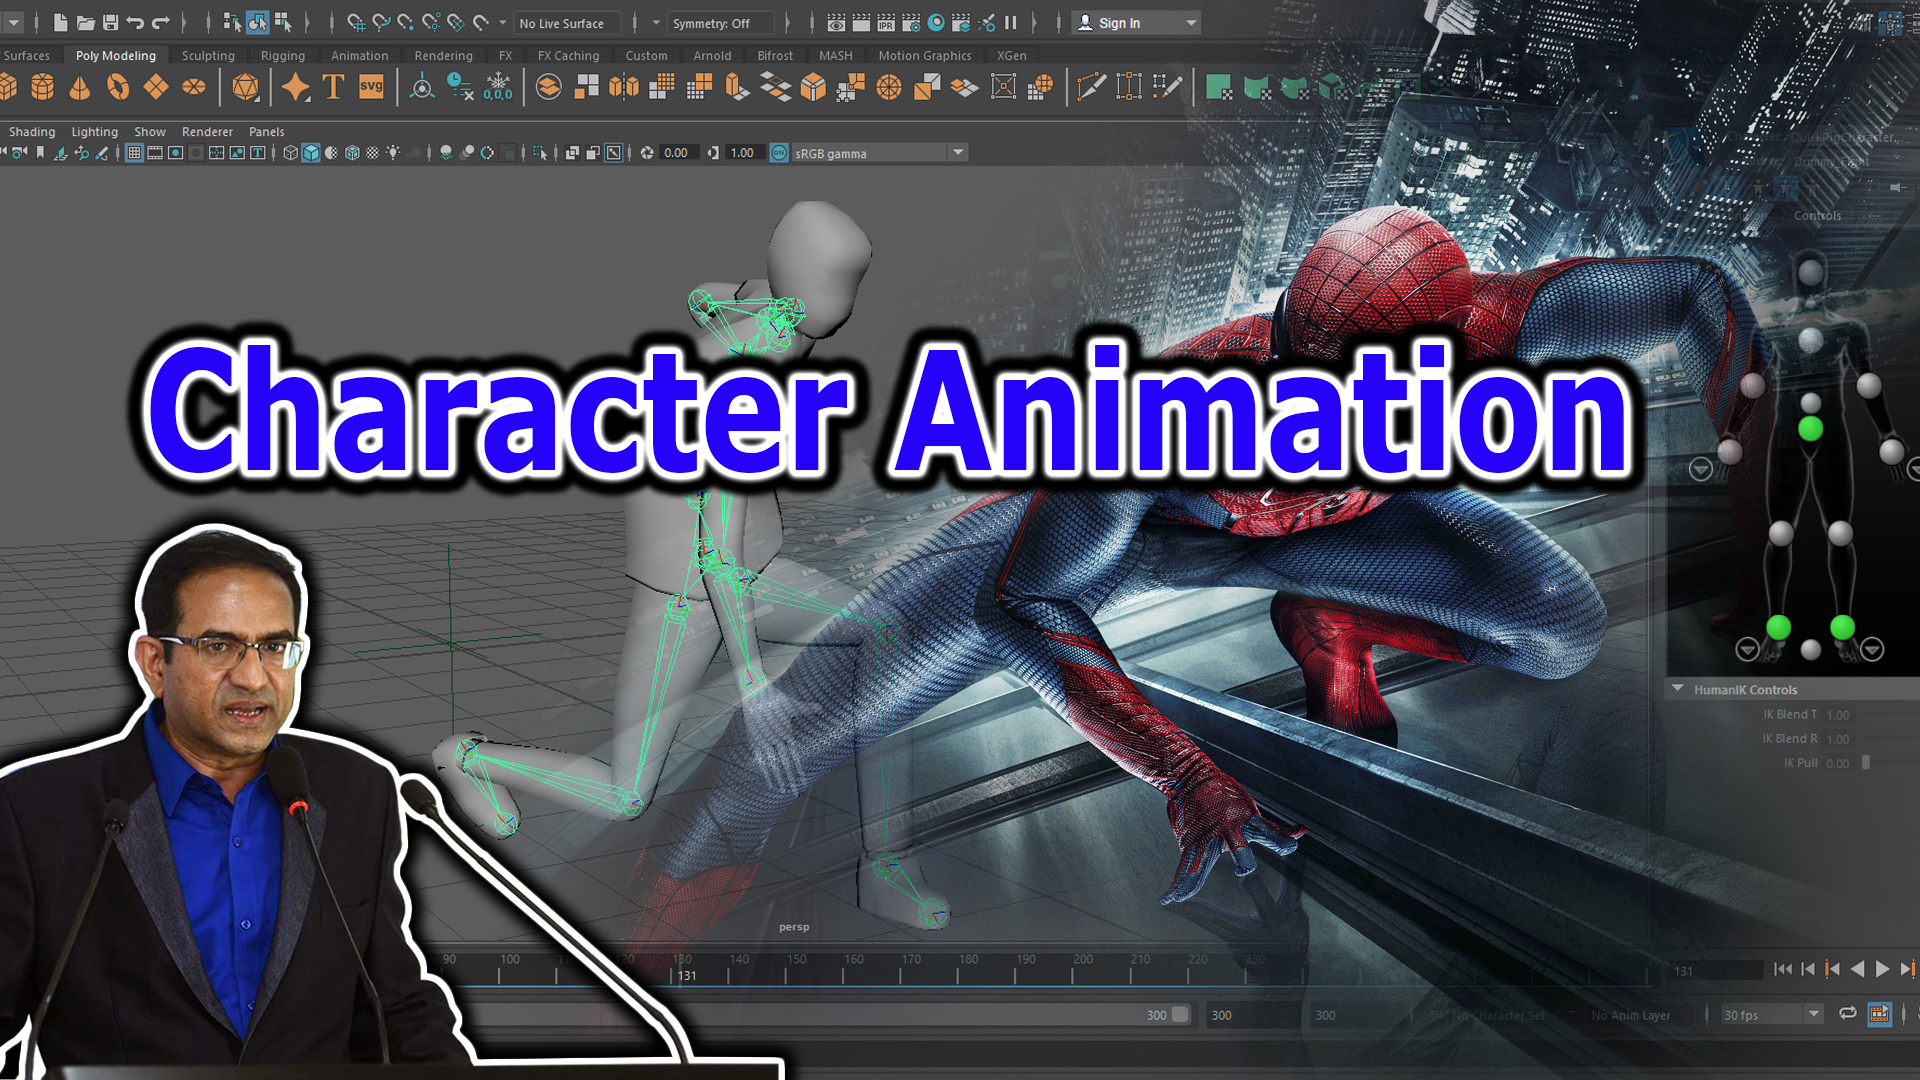Toggle loop playback icon
The width and height of the screenshot is (1920, 1080).
pyautogui.click(x=1848, y=1014)
